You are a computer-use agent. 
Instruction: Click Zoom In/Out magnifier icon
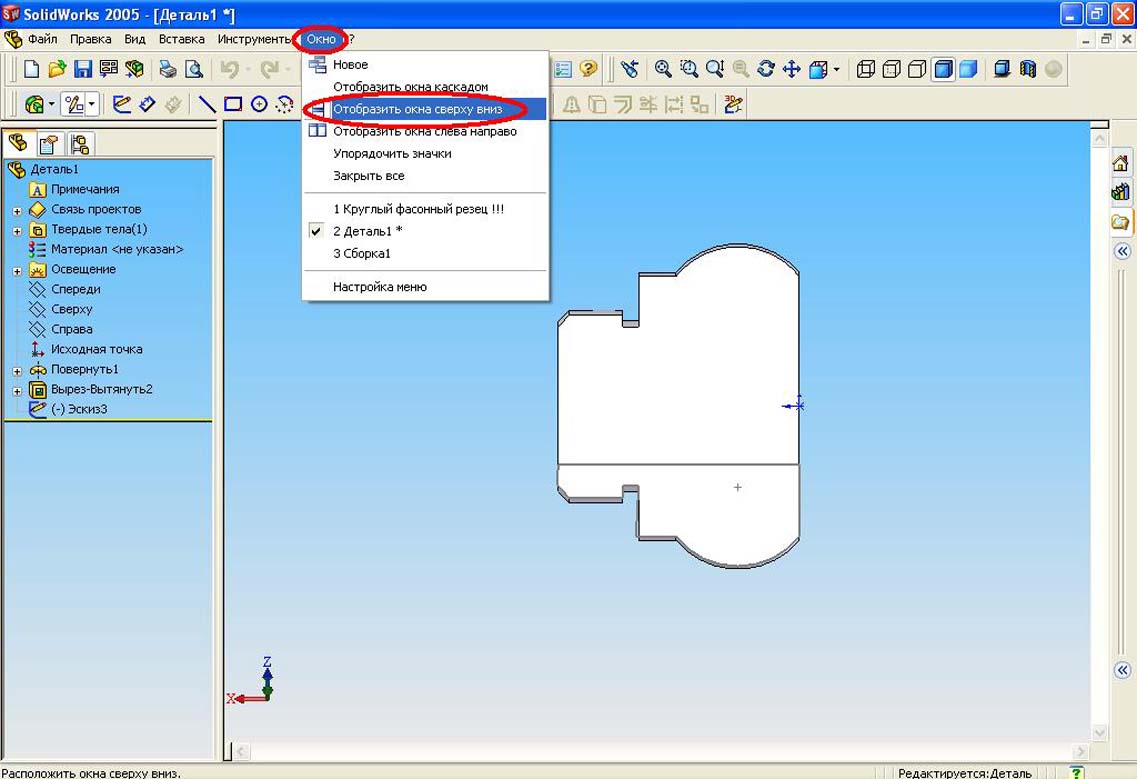pyautogui.click(x=715, y=69)
